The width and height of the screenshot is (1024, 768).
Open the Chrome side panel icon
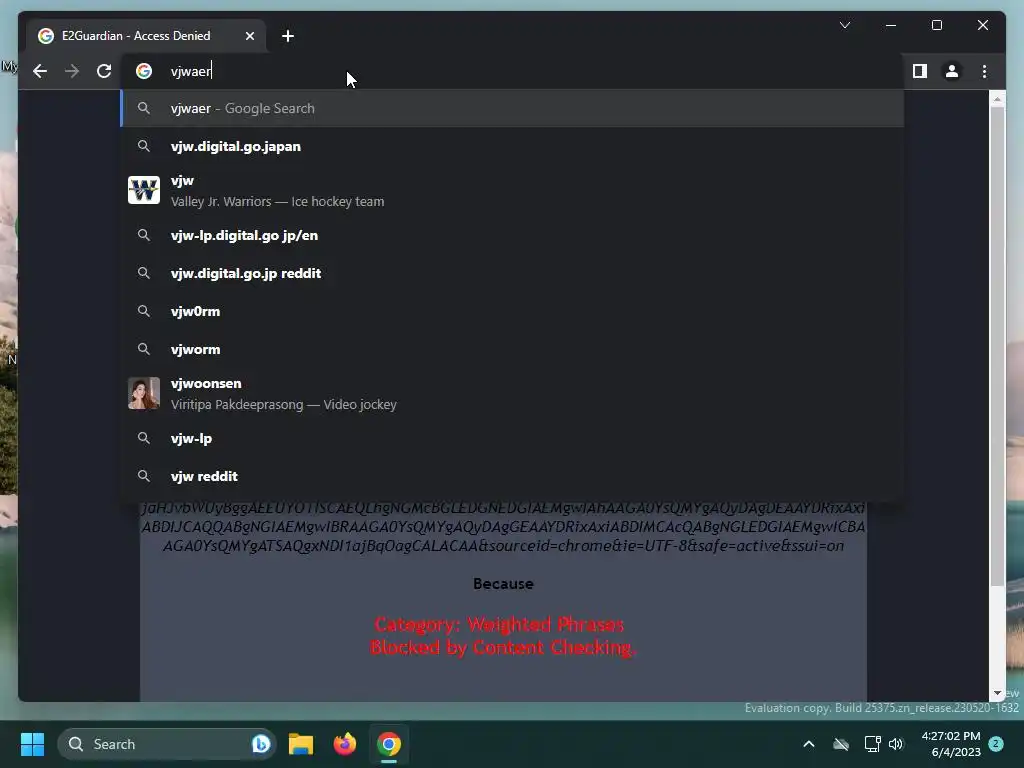pos(920,71)
